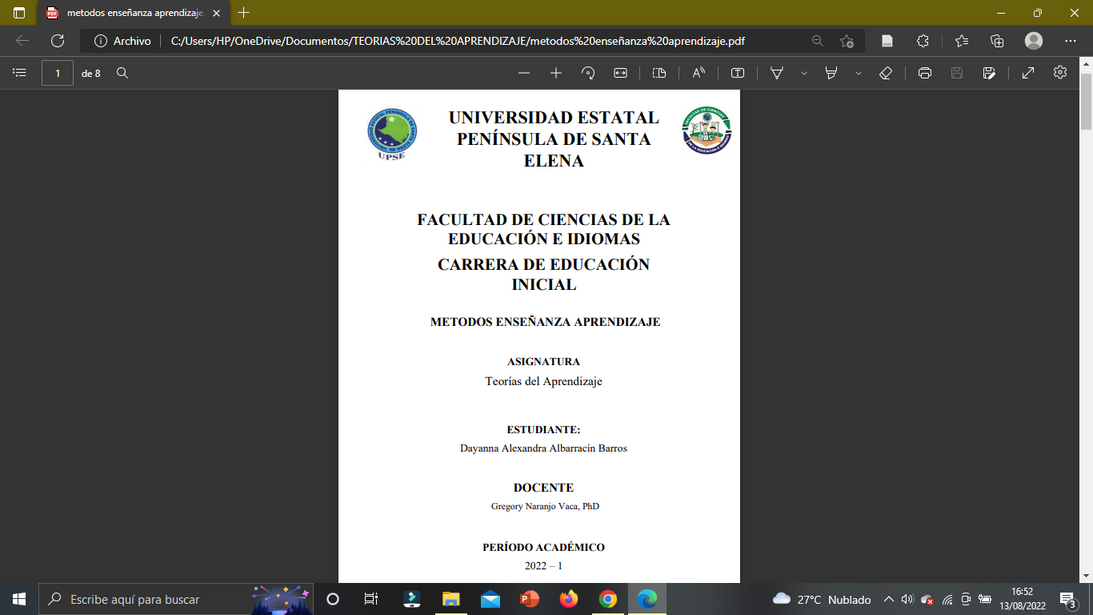Screen dimensions: 1093x615
Task: Open Google Chrome from the taskbar
Action: pyautogui.click(x=608, y=599)
